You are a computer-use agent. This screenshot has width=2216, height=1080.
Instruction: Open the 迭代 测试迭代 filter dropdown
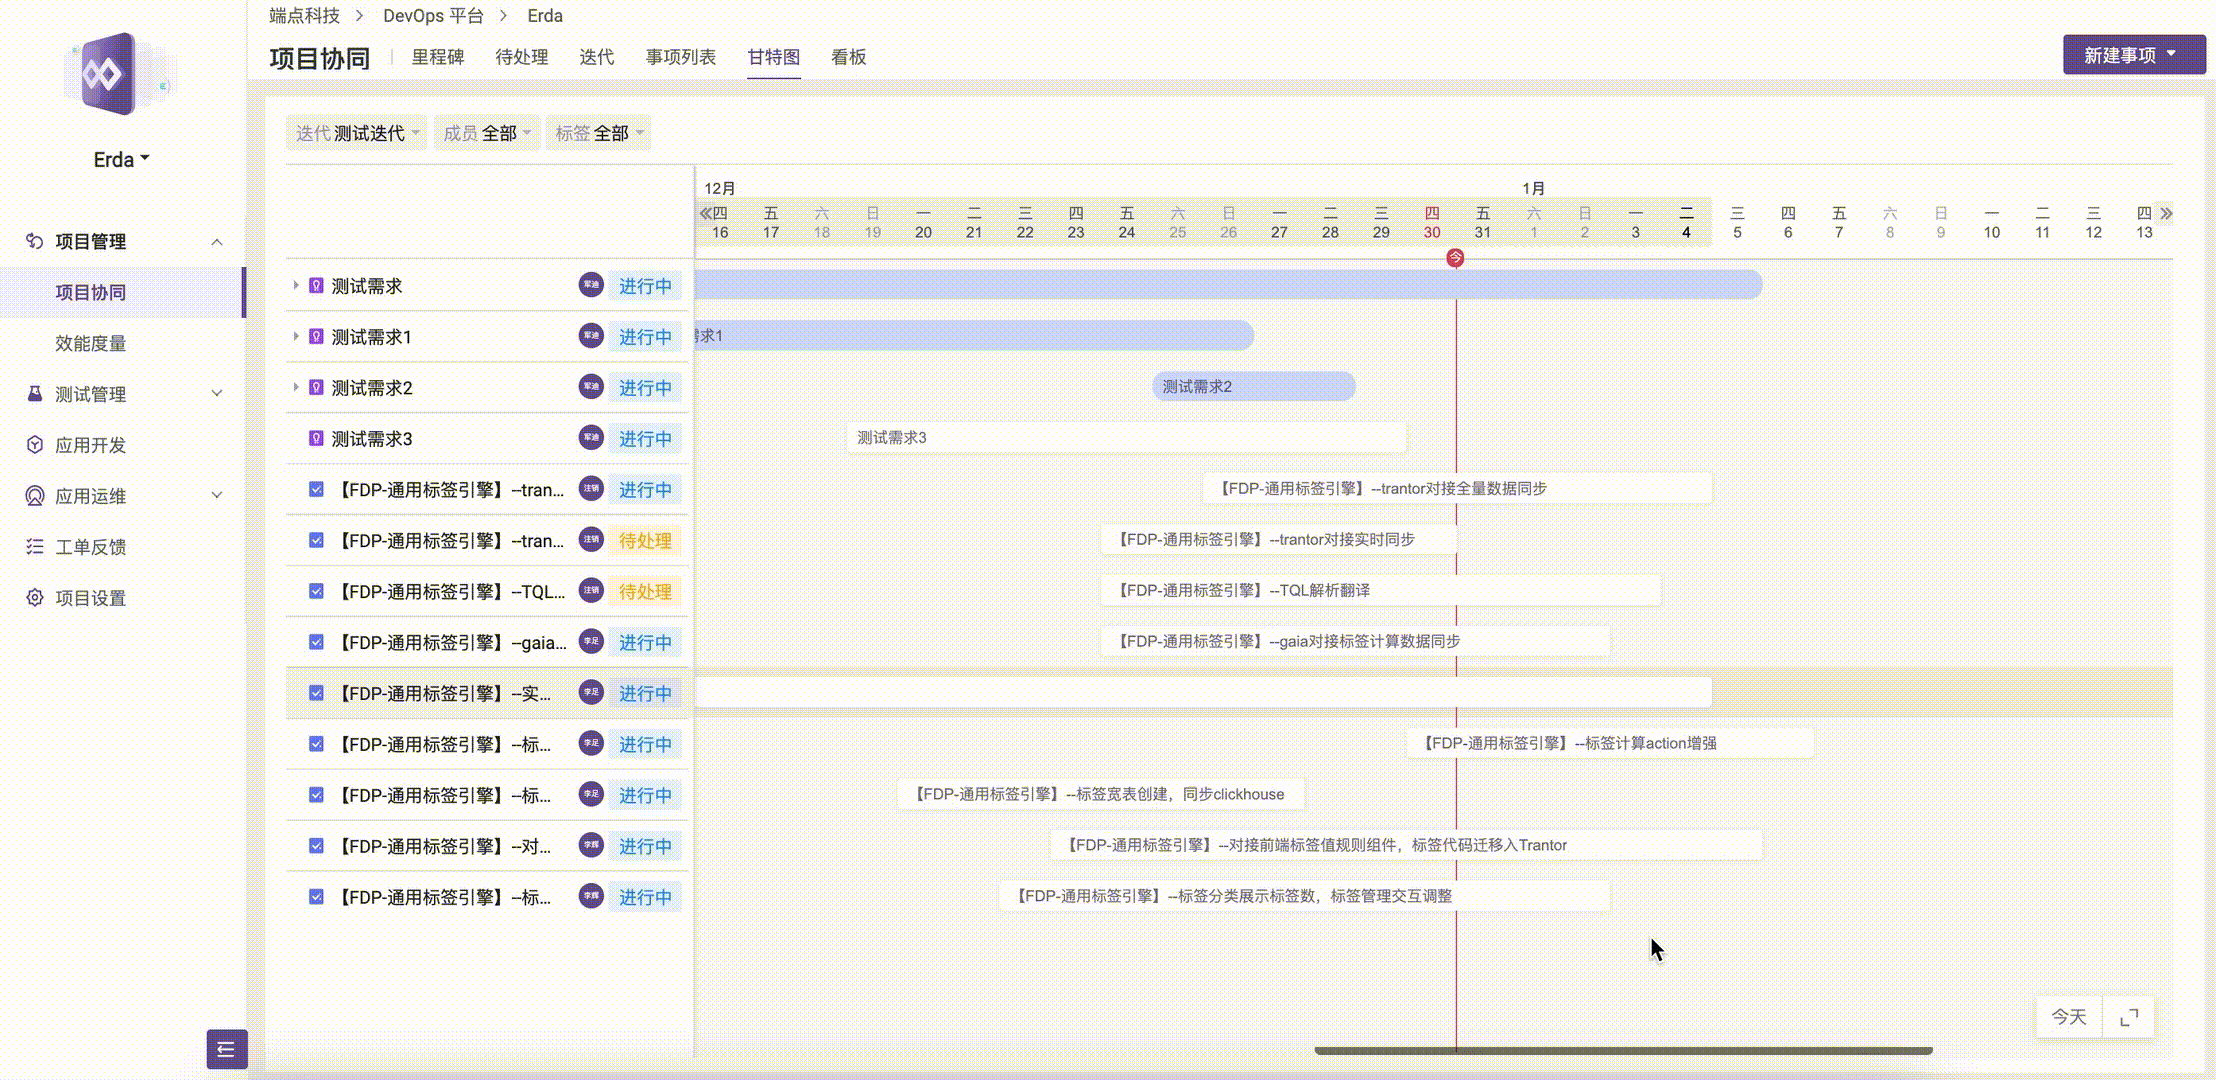tap(356, 131)
